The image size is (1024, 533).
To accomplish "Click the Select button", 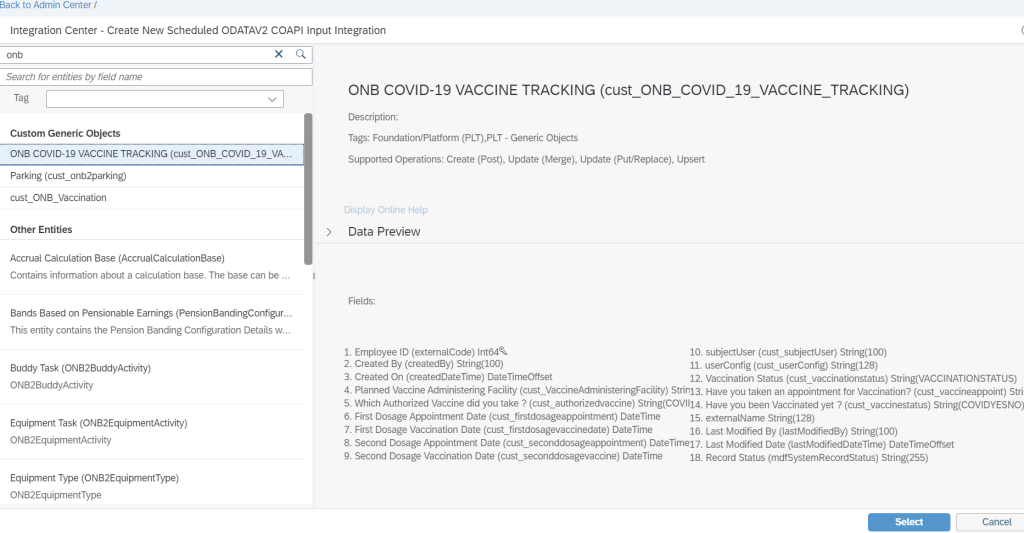I will click(x=908, y=522).
